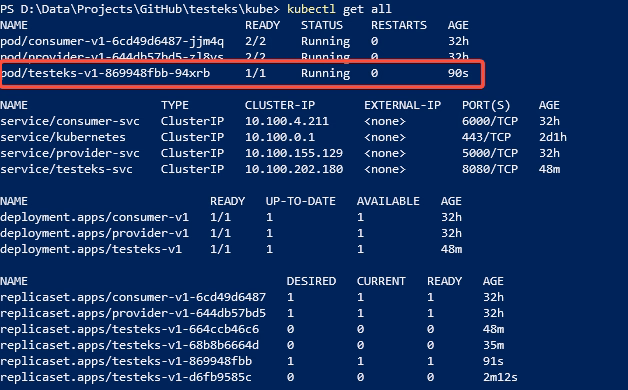Click ClusterIP type of testeks-svc
Viewport: 628px width, 390px height.
(x=192, y=169)
